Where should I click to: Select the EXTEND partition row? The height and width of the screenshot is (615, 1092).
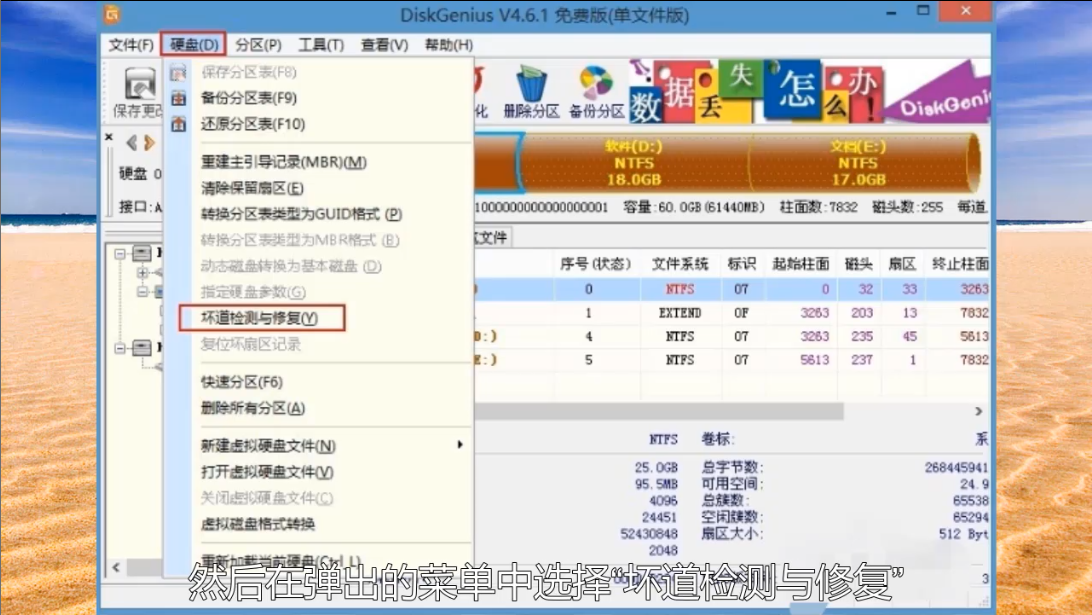pos(731,313)
